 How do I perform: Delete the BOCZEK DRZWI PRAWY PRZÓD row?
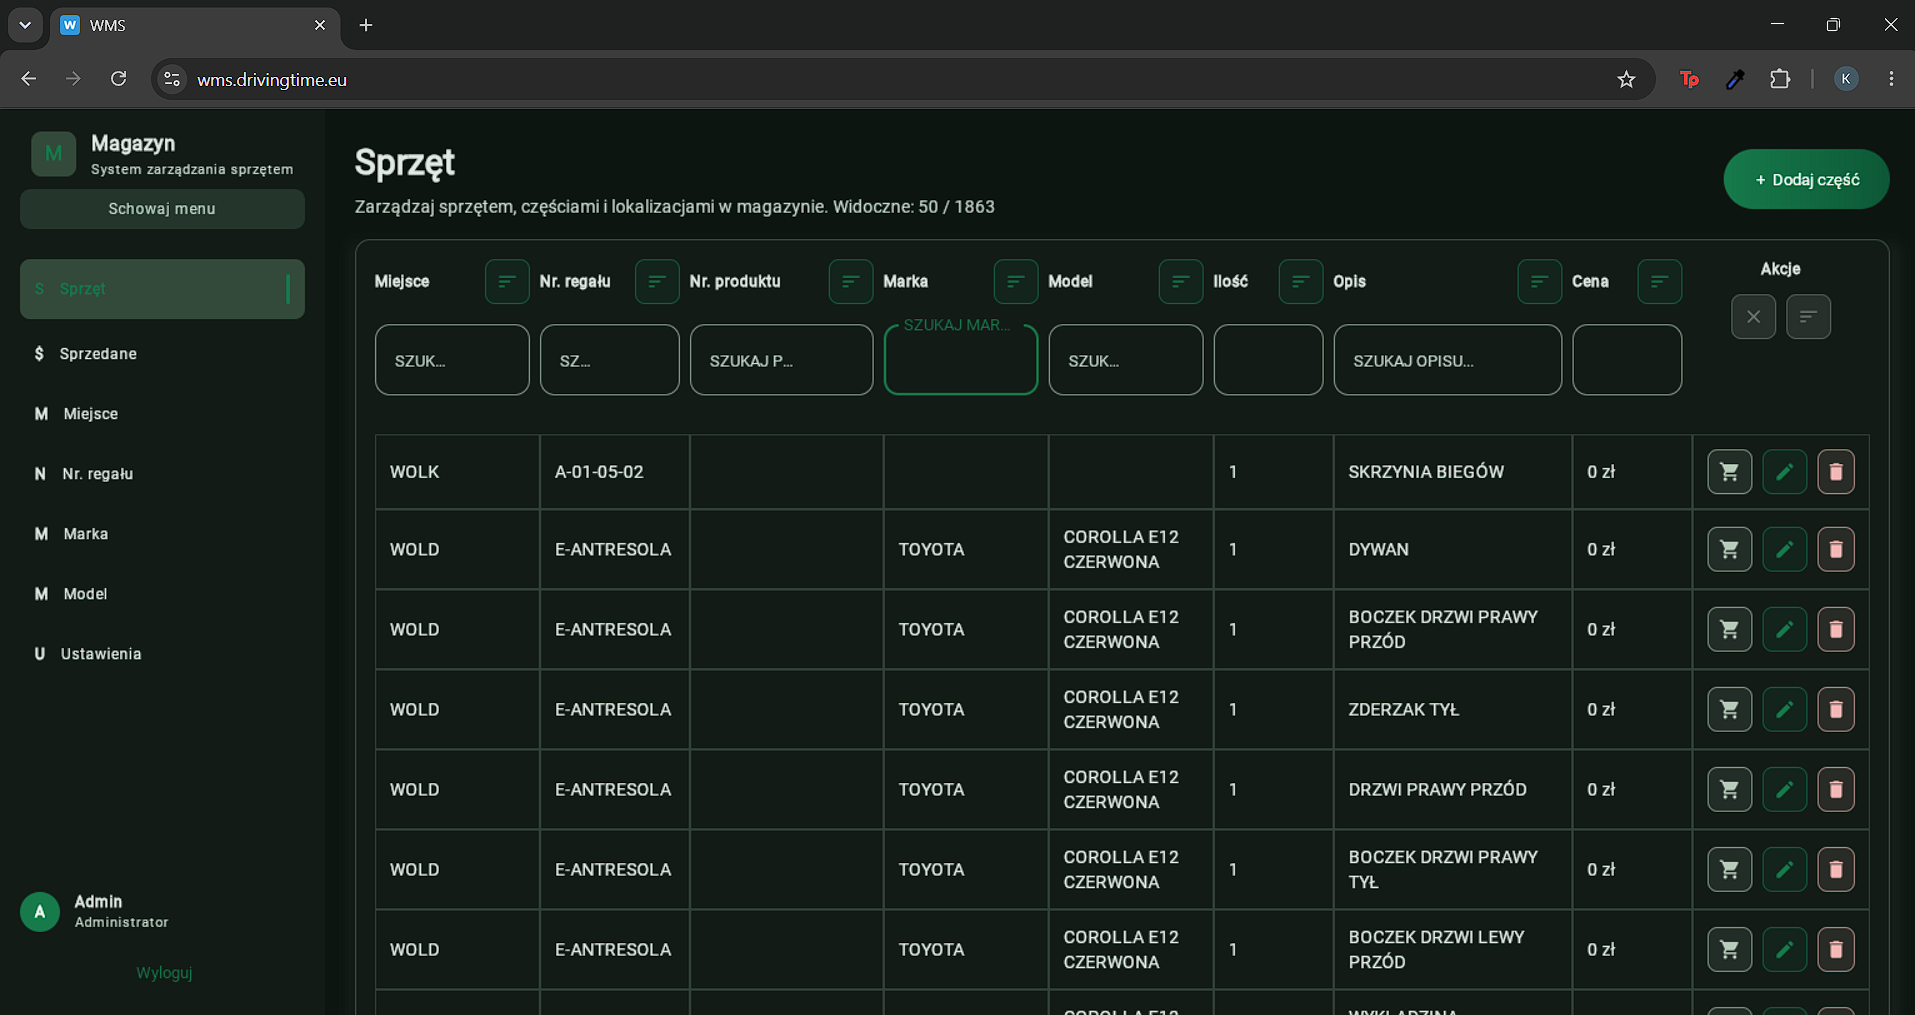click(1836, 629)
